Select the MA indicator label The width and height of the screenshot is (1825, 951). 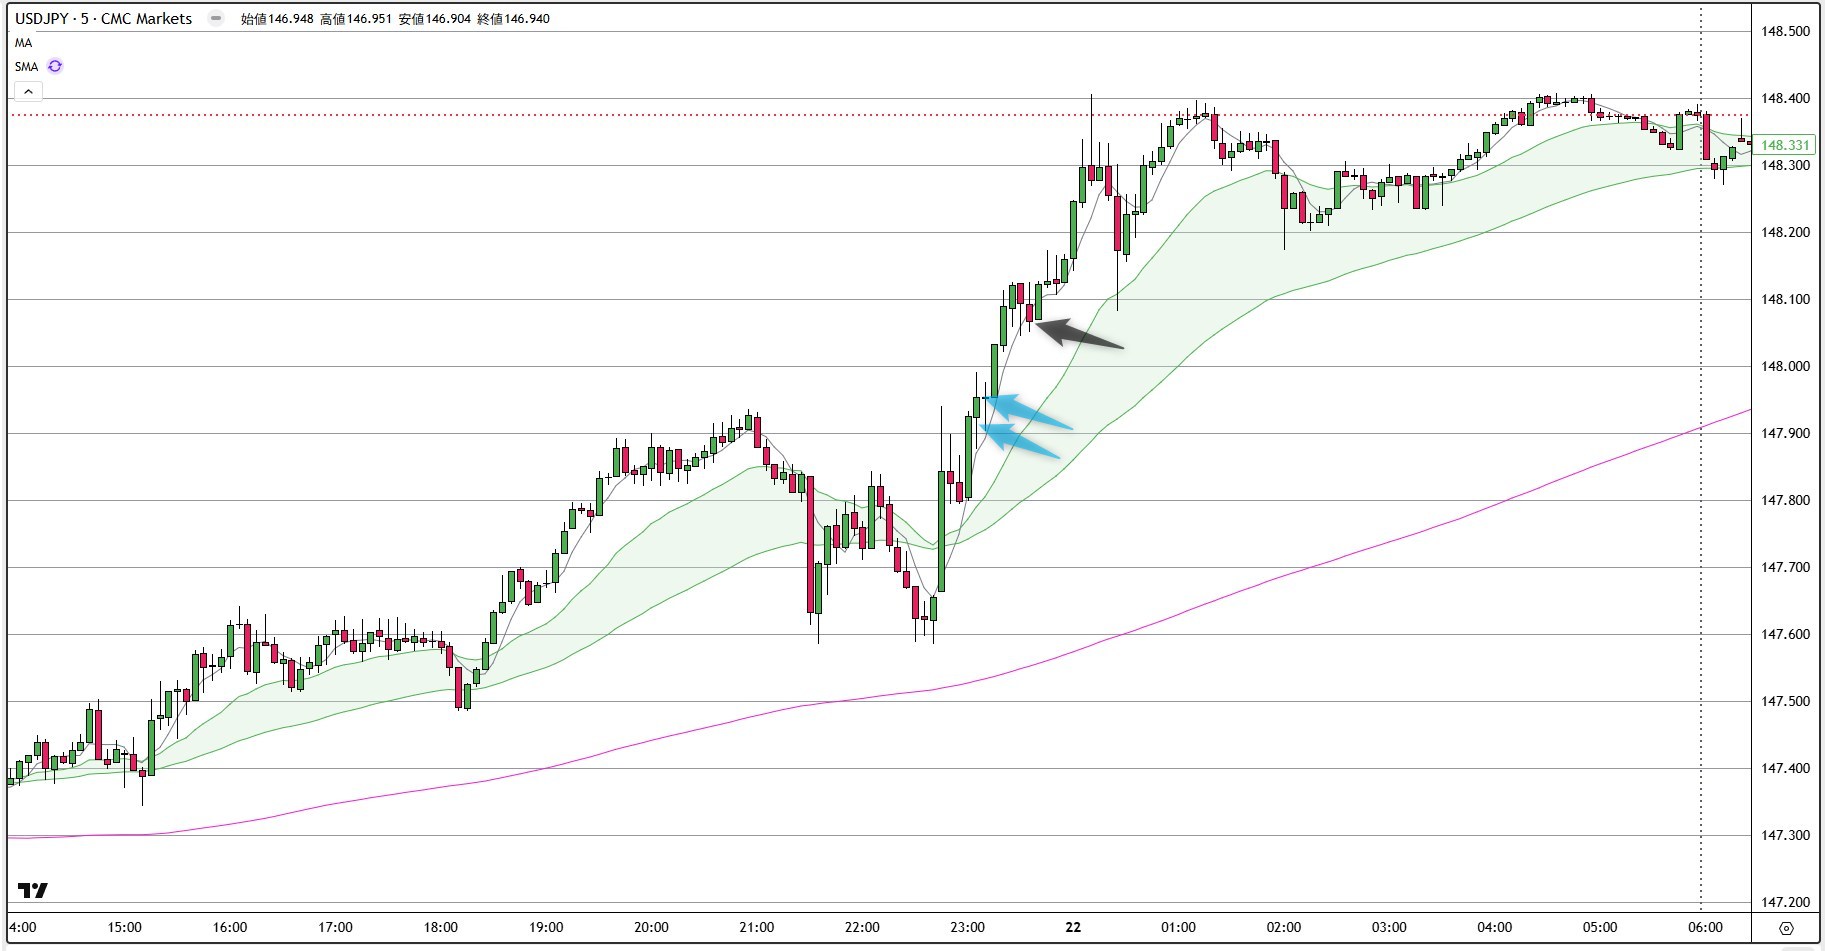(23, 43)
